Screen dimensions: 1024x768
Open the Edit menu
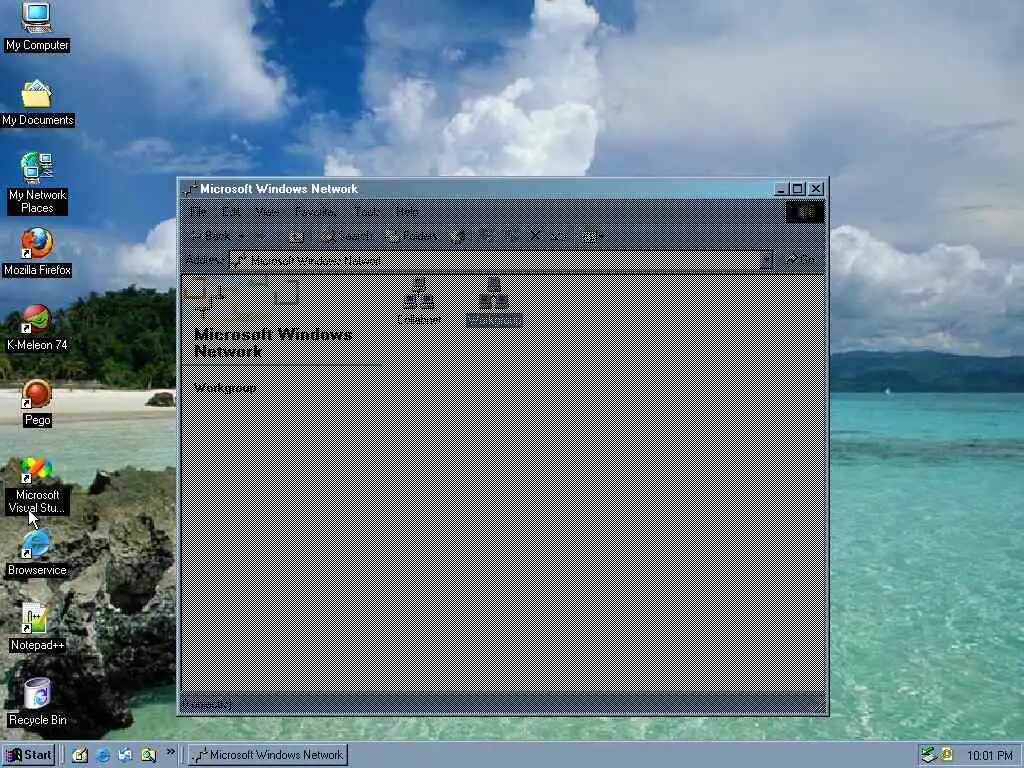(x=231, y=212)
